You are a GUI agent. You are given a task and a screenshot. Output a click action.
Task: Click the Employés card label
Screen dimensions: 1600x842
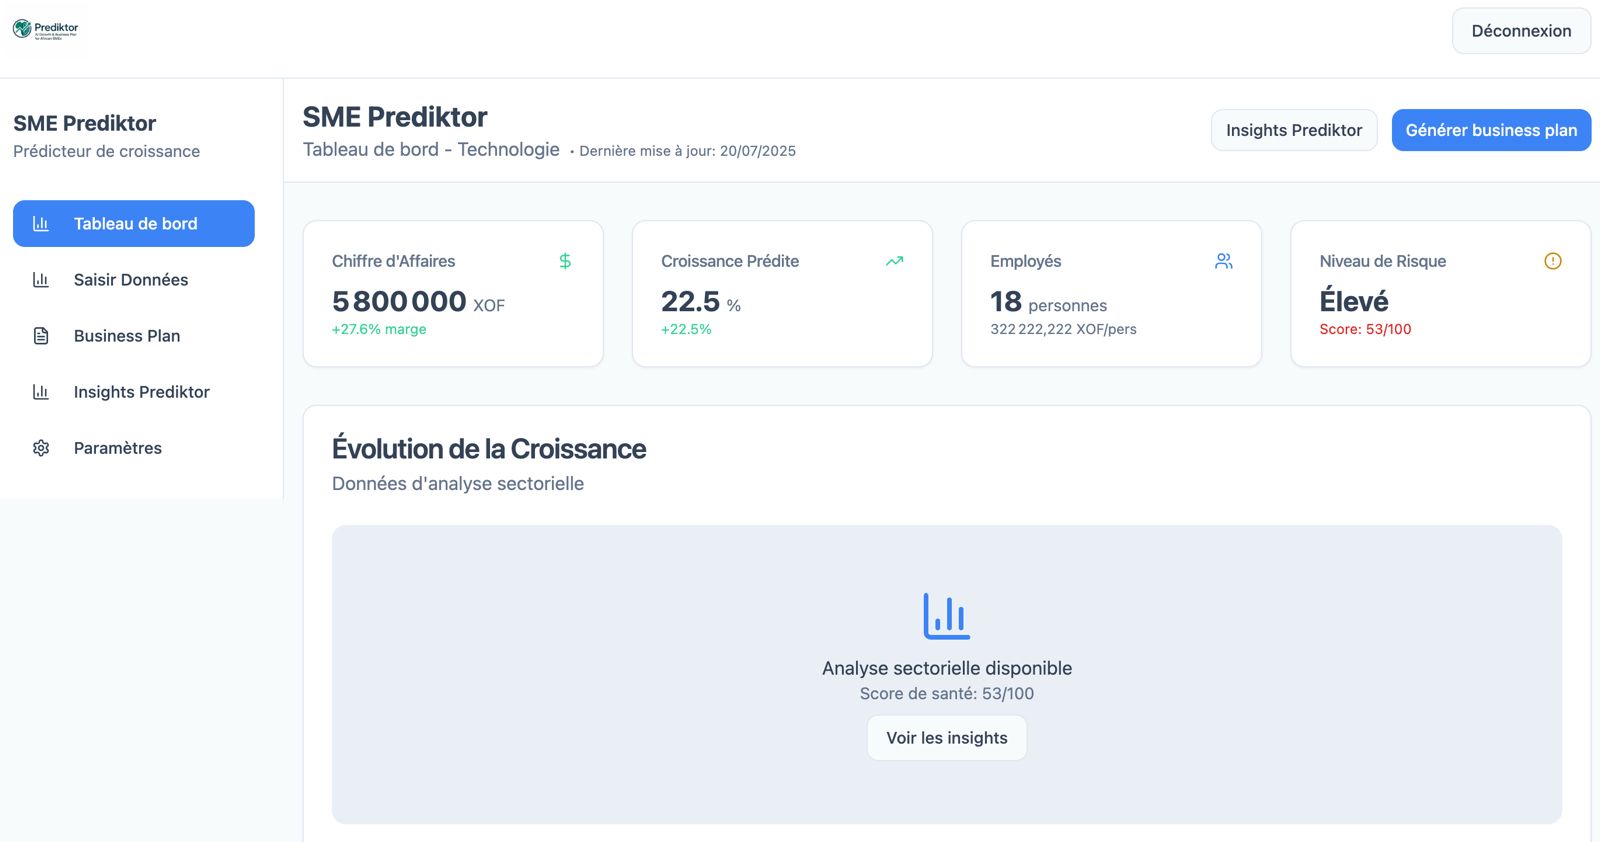[x=1026, y=261]
